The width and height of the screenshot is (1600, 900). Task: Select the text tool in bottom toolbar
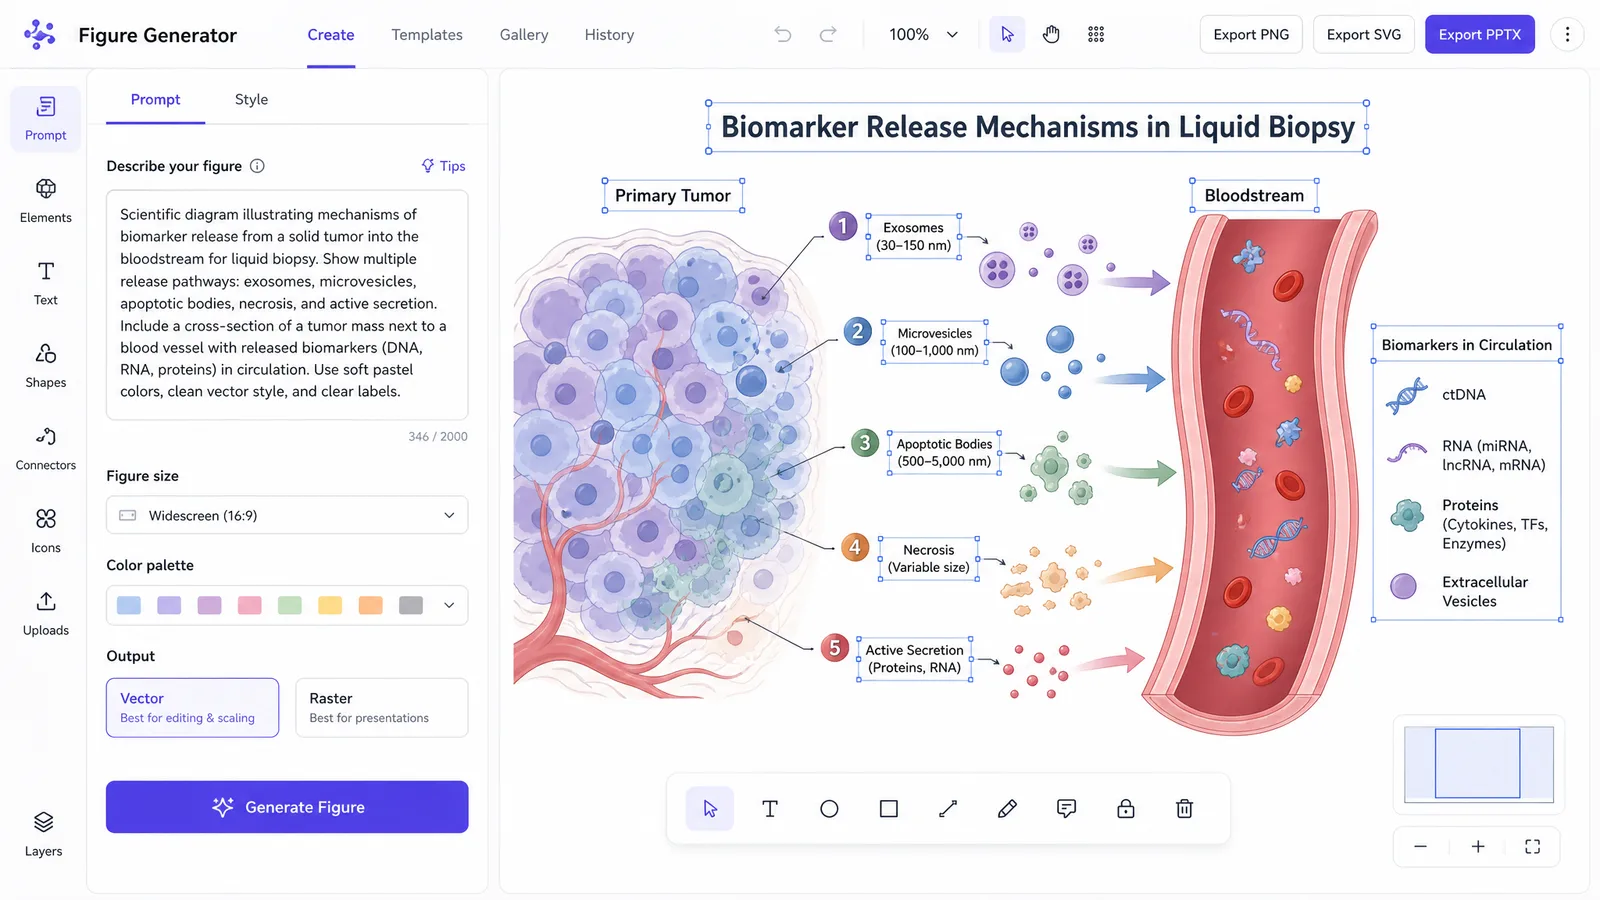(x=770, y=809)
